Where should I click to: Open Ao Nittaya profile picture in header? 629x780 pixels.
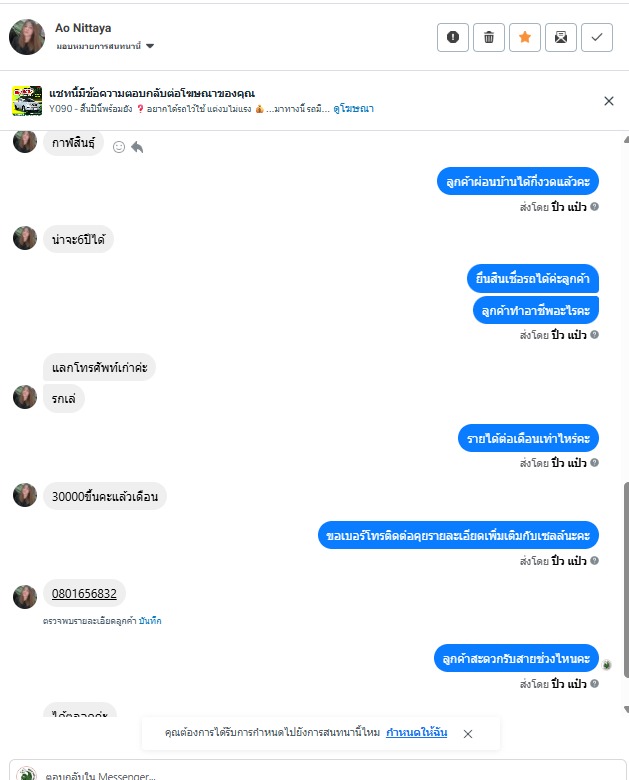pyautogui.click(x=27, y=37)
